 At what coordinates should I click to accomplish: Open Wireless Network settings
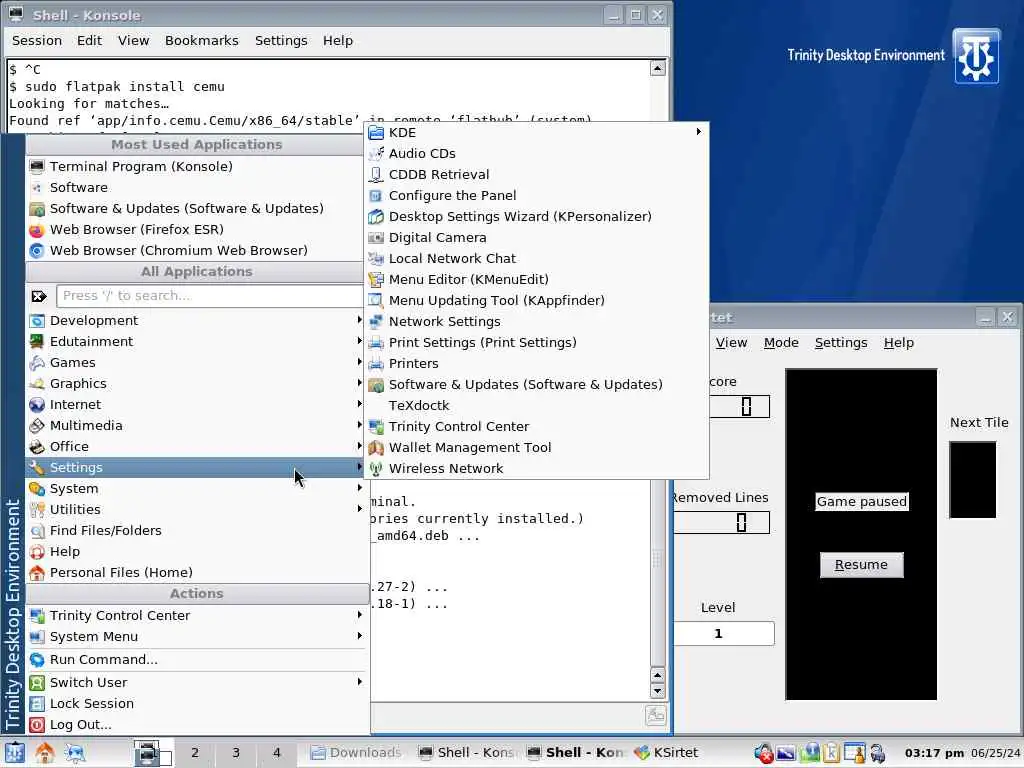click(x=537, y=468)
